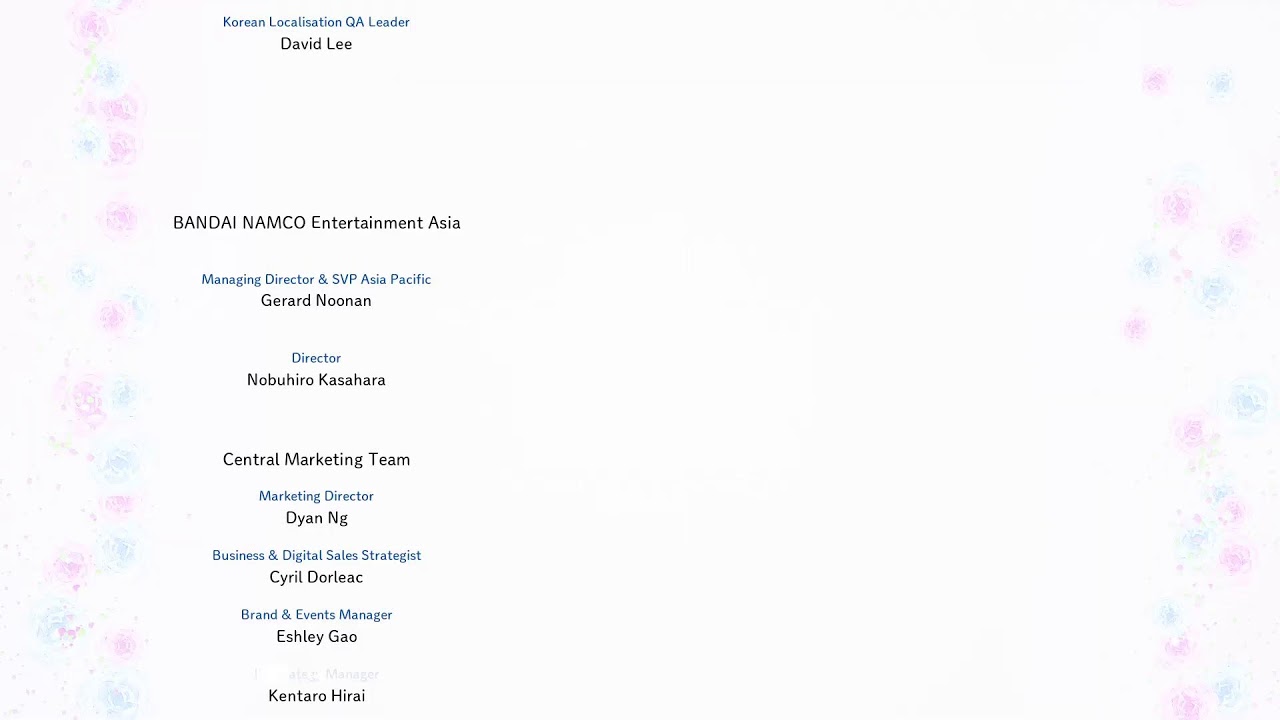
Task: Click the 'BANDAI NAMCO Entertainment Asia' heading
Action: point(316,223)
